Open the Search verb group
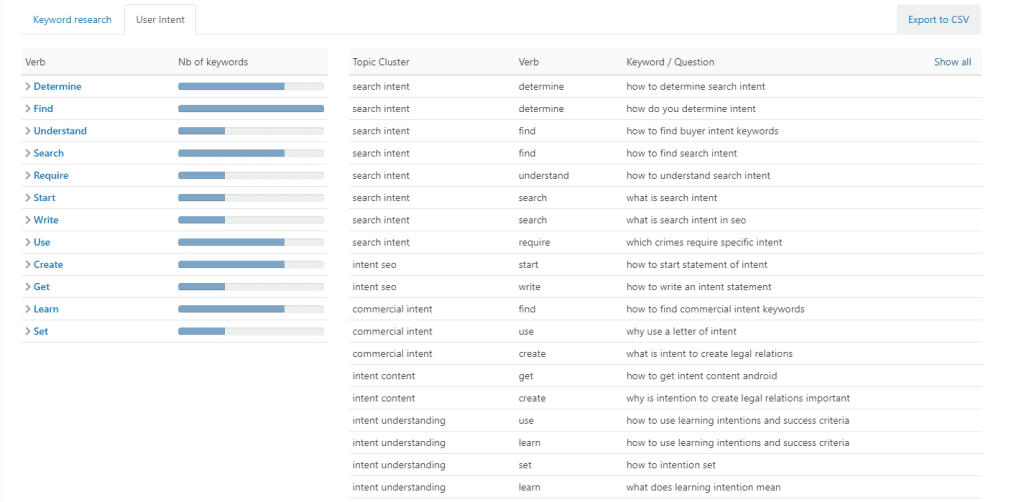The image size is (1024, 502). coord(48,153)
